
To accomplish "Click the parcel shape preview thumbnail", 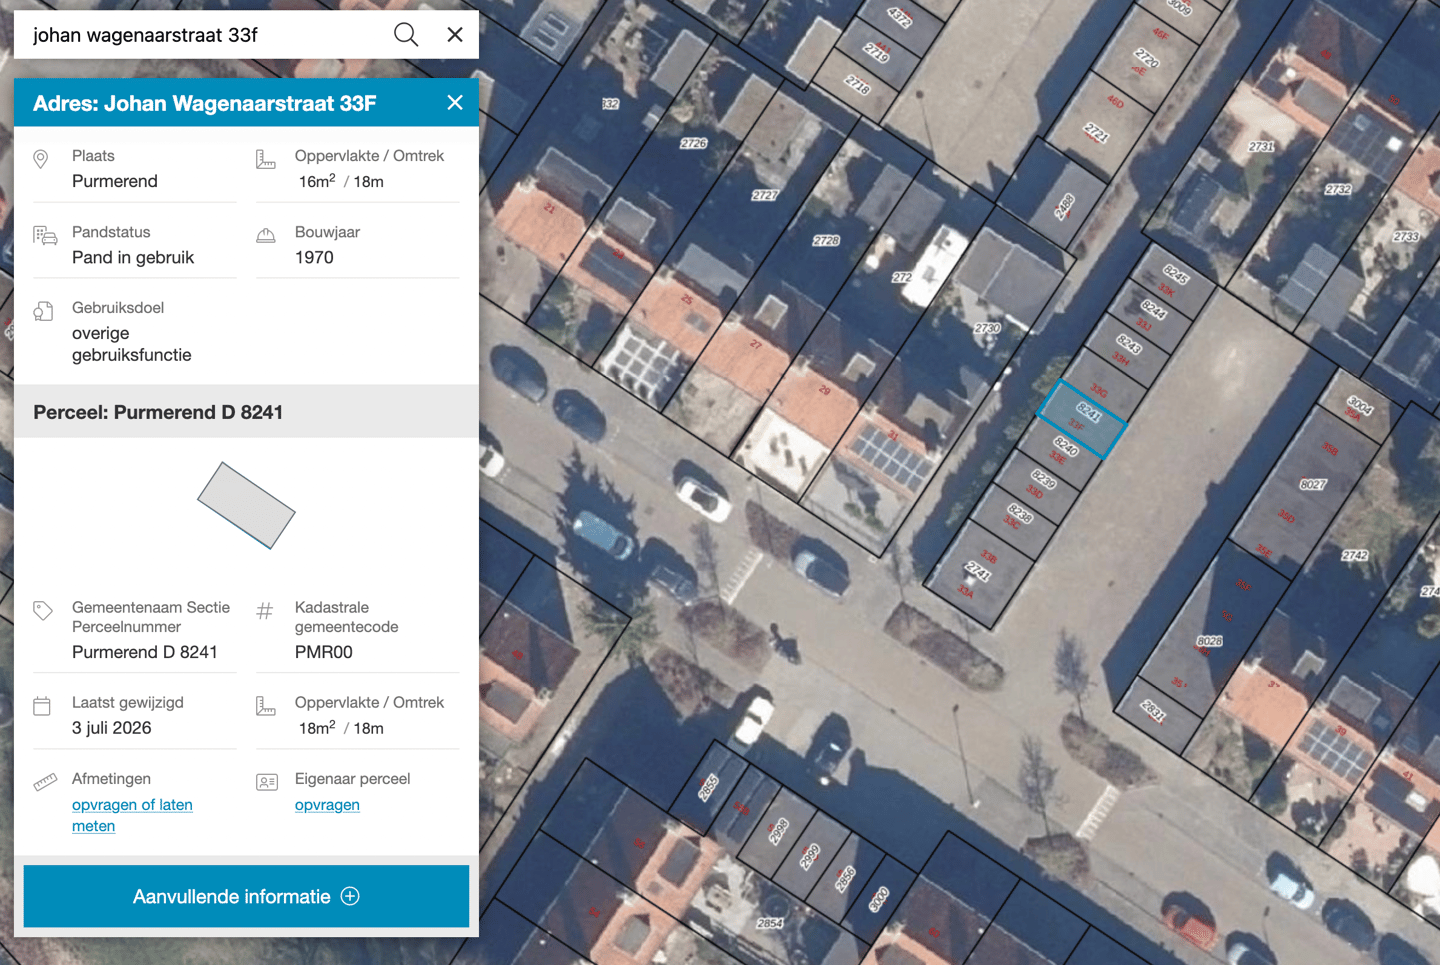I will (246, 505).
